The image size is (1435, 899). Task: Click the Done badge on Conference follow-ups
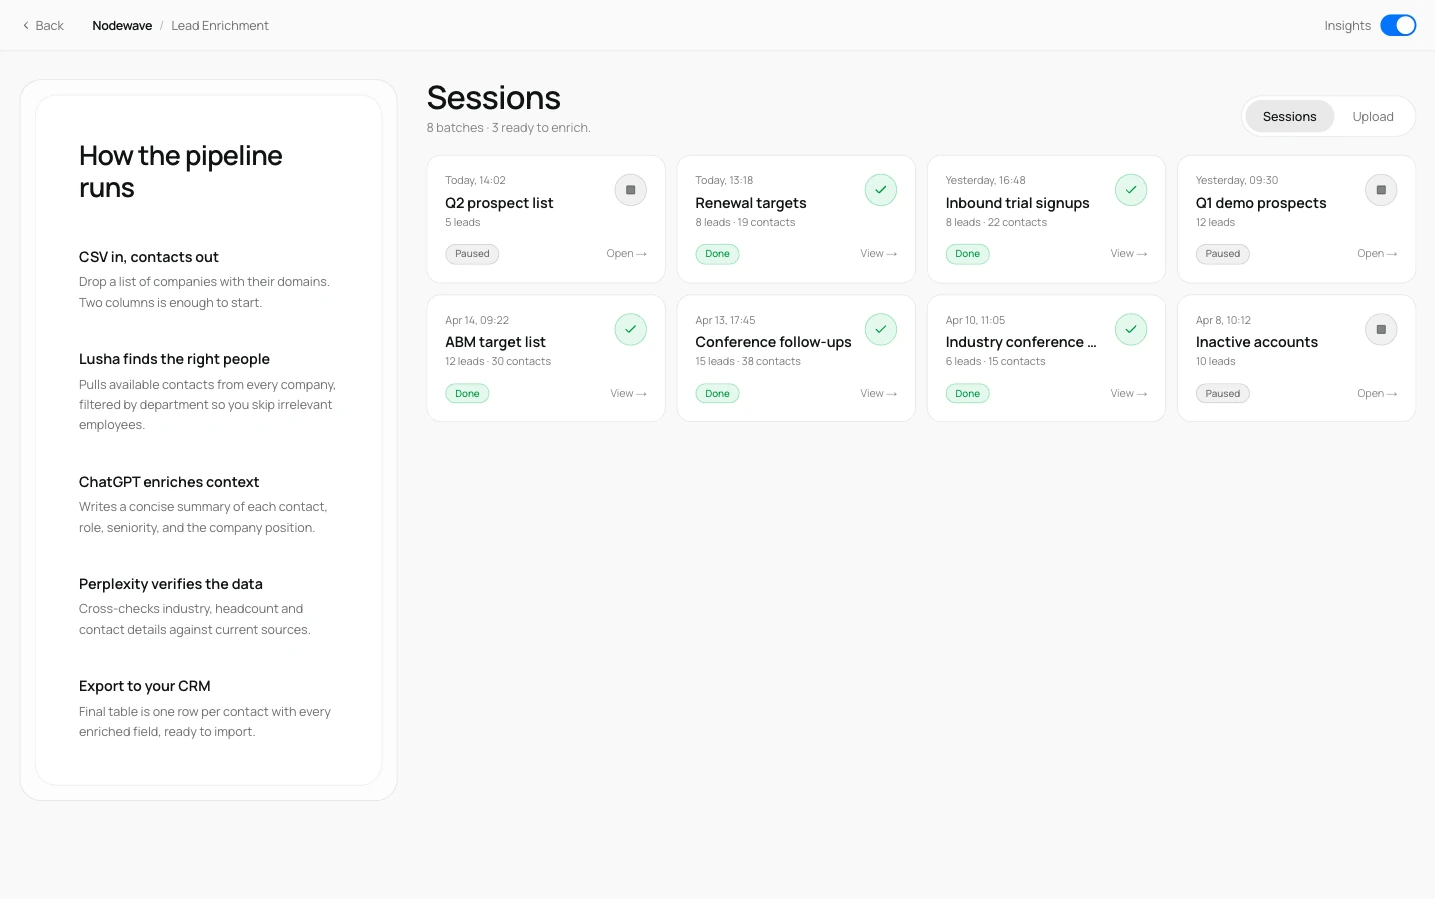click(717, 394)
